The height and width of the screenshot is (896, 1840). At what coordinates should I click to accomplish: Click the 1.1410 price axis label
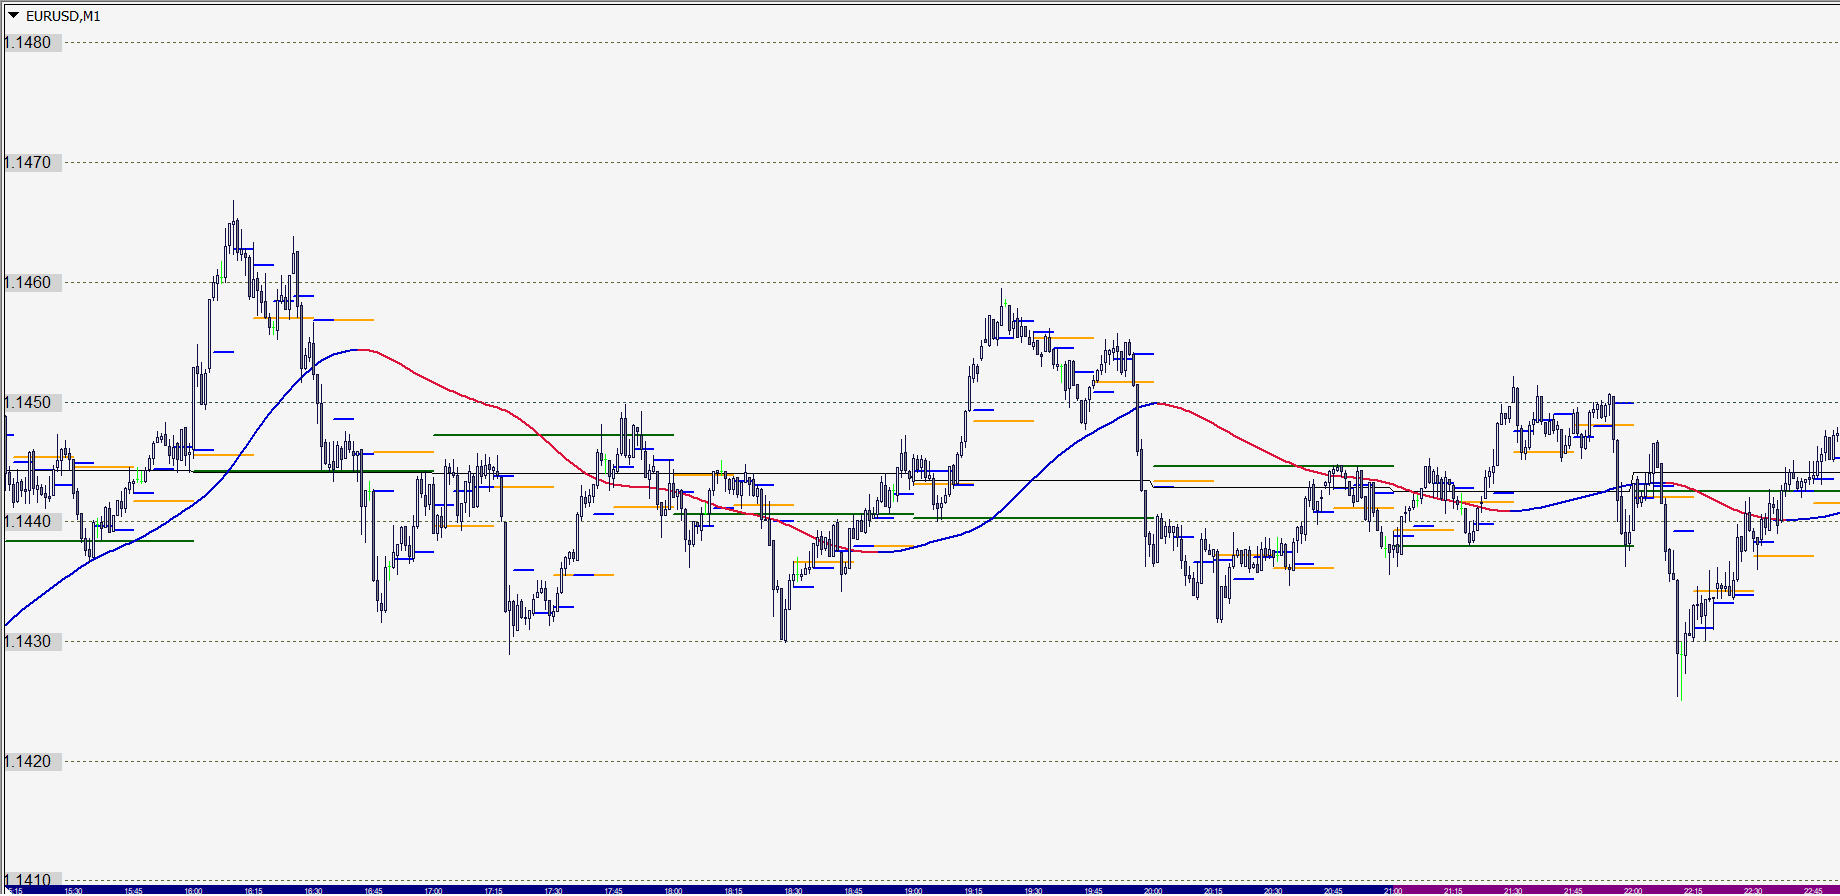pos(28,881)
